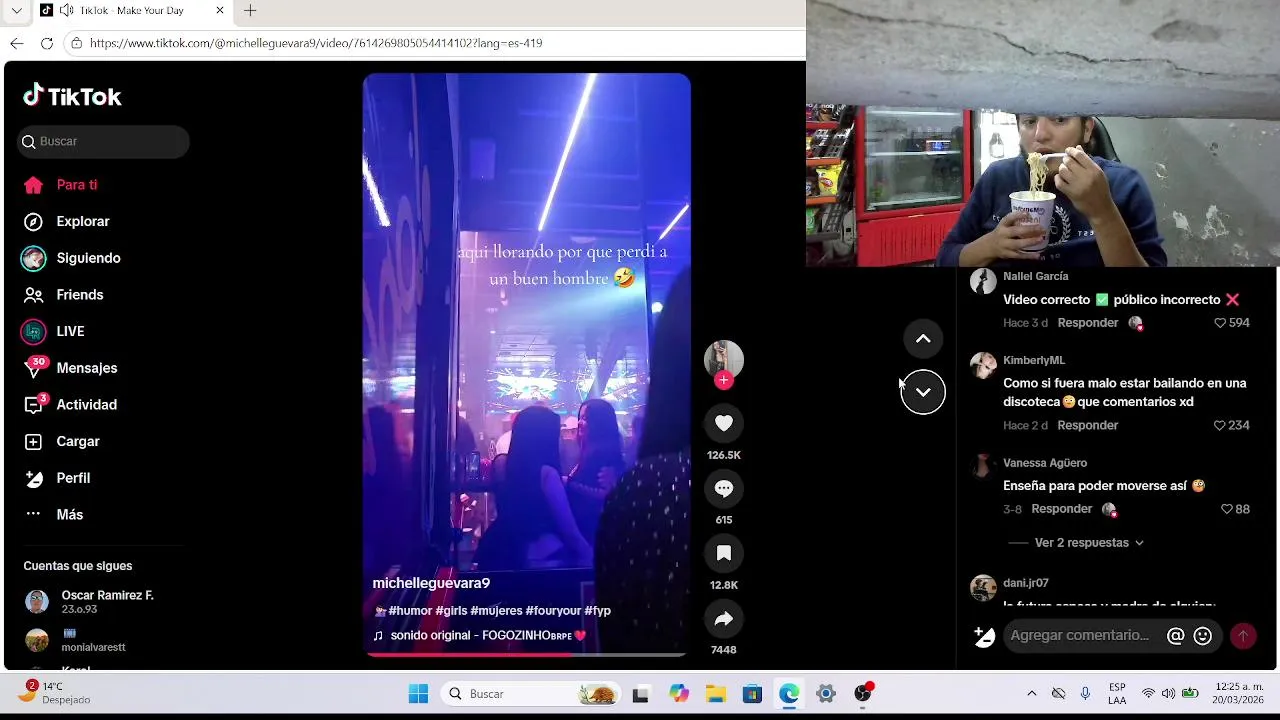Like Nallel García's comment with 594 likes

tap(1220, 323)
